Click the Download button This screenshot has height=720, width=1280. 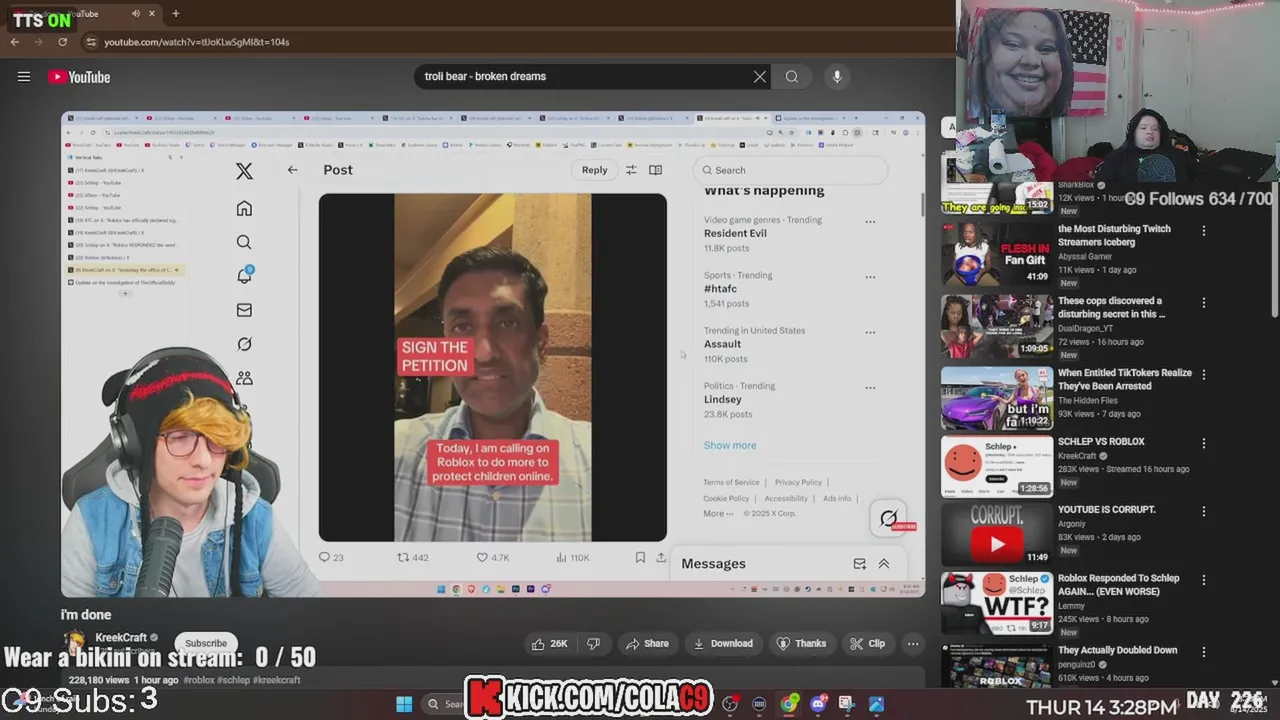point(723,643)
